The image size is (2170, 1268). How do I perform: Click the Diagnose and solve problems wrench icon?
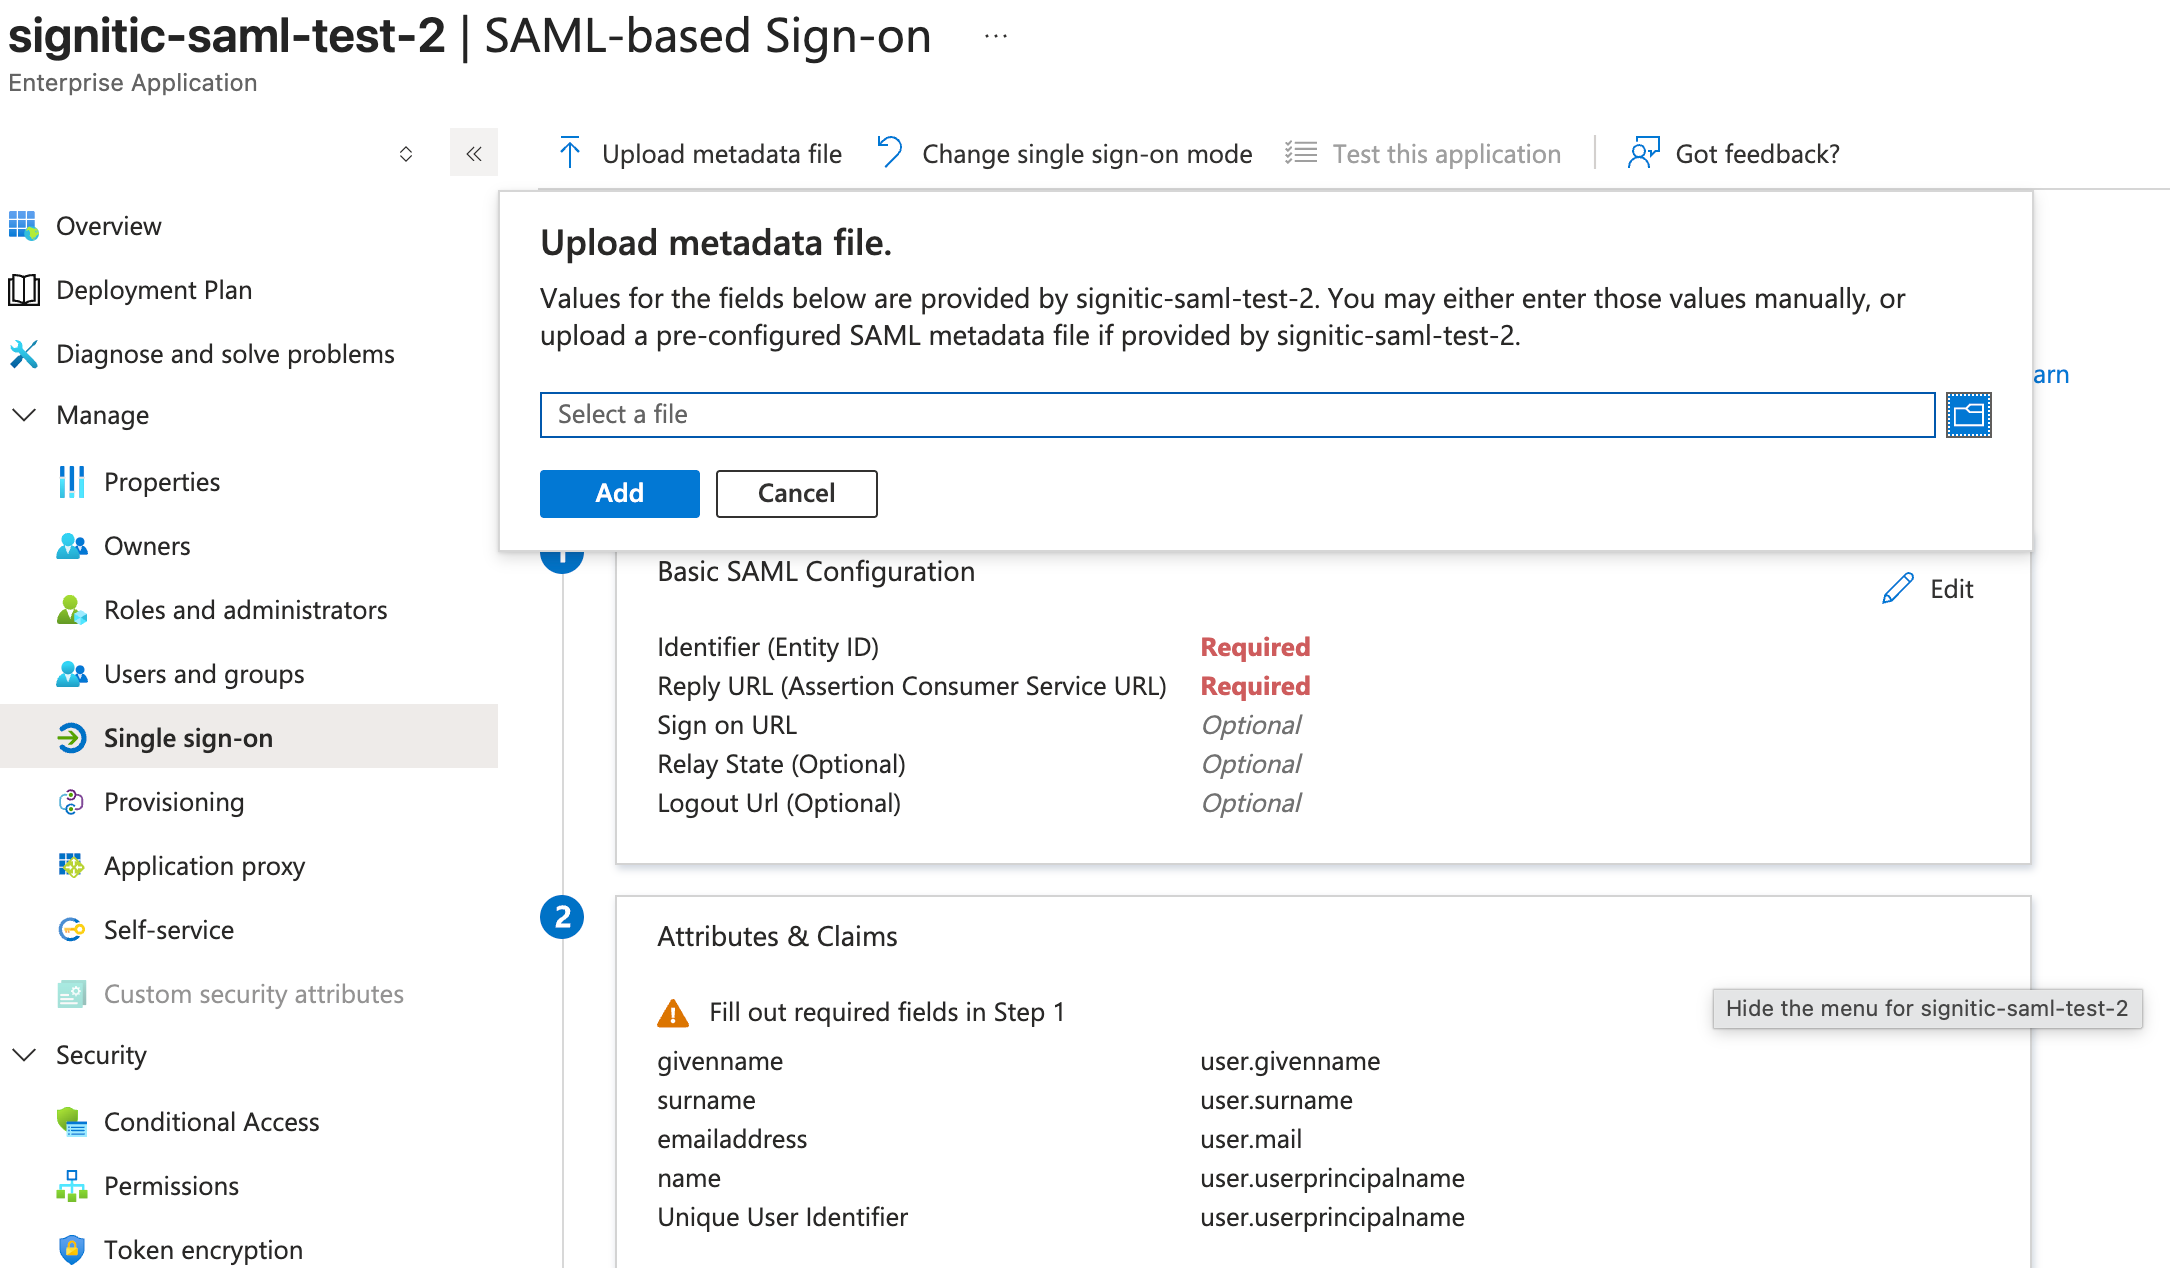click(x=24, y=354)
